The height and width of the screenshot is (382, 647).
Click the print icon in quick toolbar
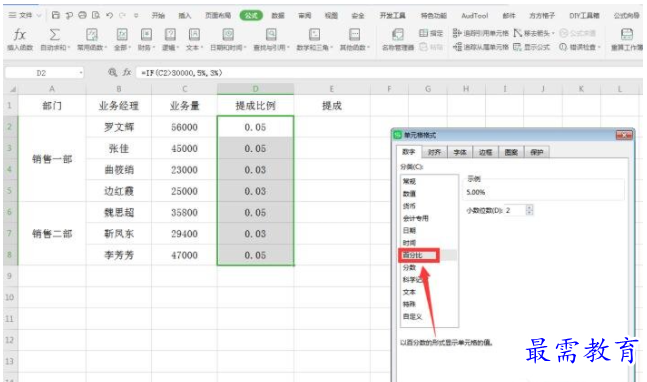pyautogui.click(x=83, y=15)
